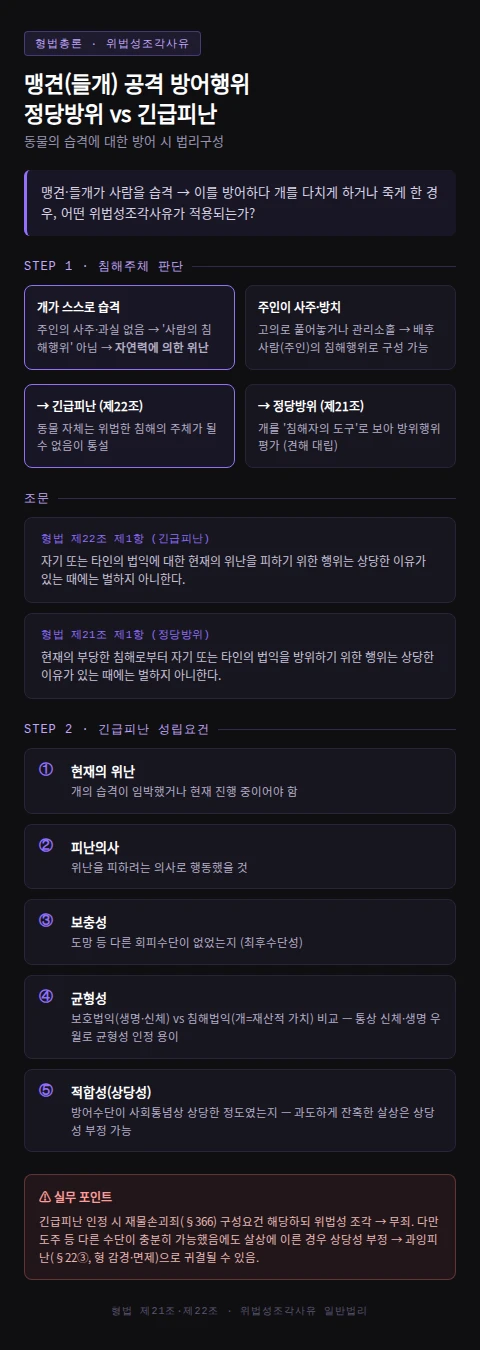Click the circled number ⑤ icon
The image size is (480, 1350).
point(46,1090)
